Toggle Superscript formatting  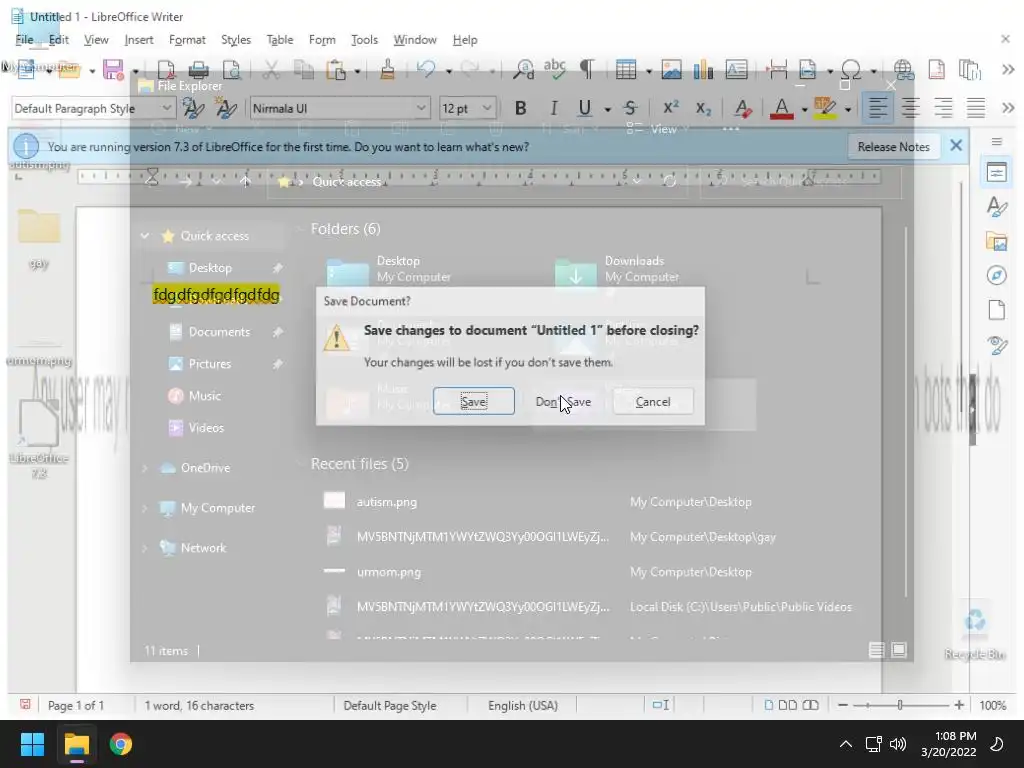pyautogui.click(x=671, y=108)
